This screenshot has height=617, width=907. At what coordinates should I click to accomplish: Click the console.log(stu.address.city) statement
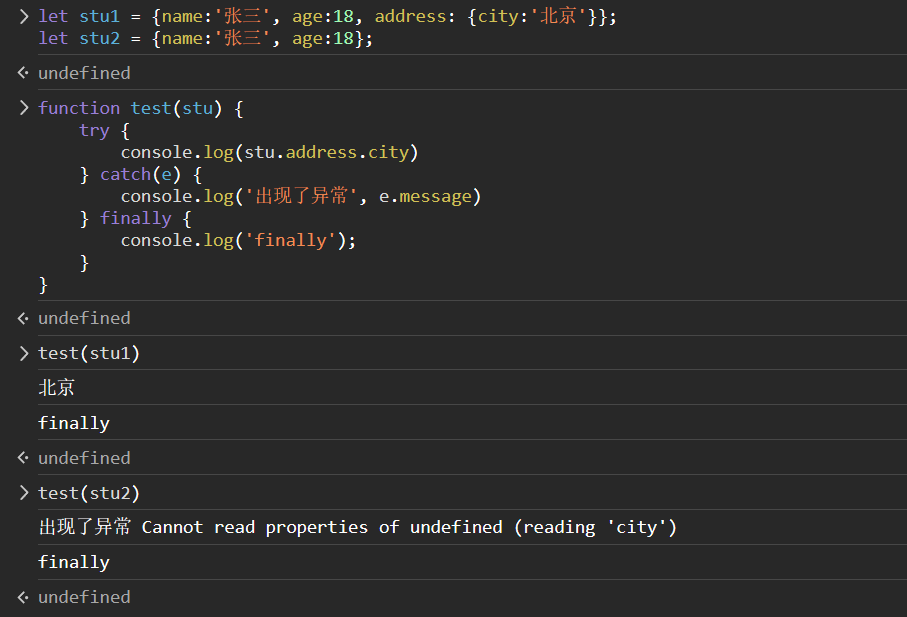269,152
